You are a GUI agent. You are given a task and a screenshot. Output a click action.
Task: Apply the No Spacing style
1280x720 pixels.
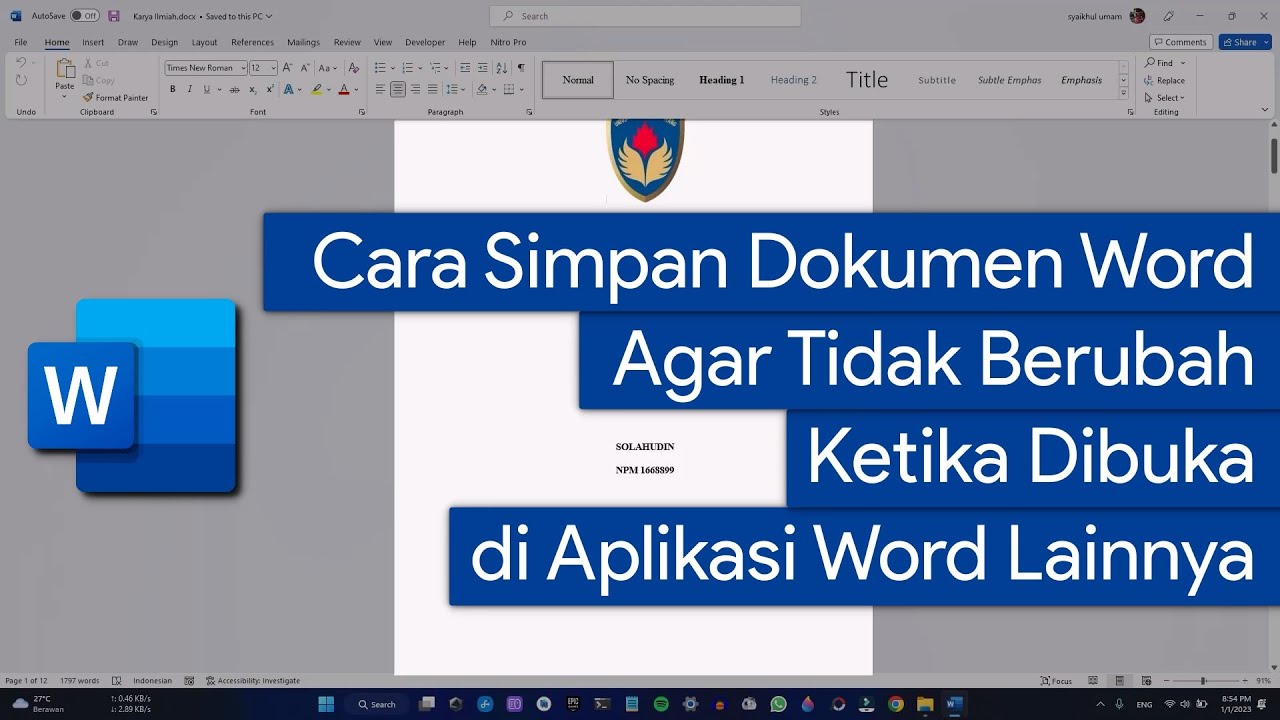(650, 80)
